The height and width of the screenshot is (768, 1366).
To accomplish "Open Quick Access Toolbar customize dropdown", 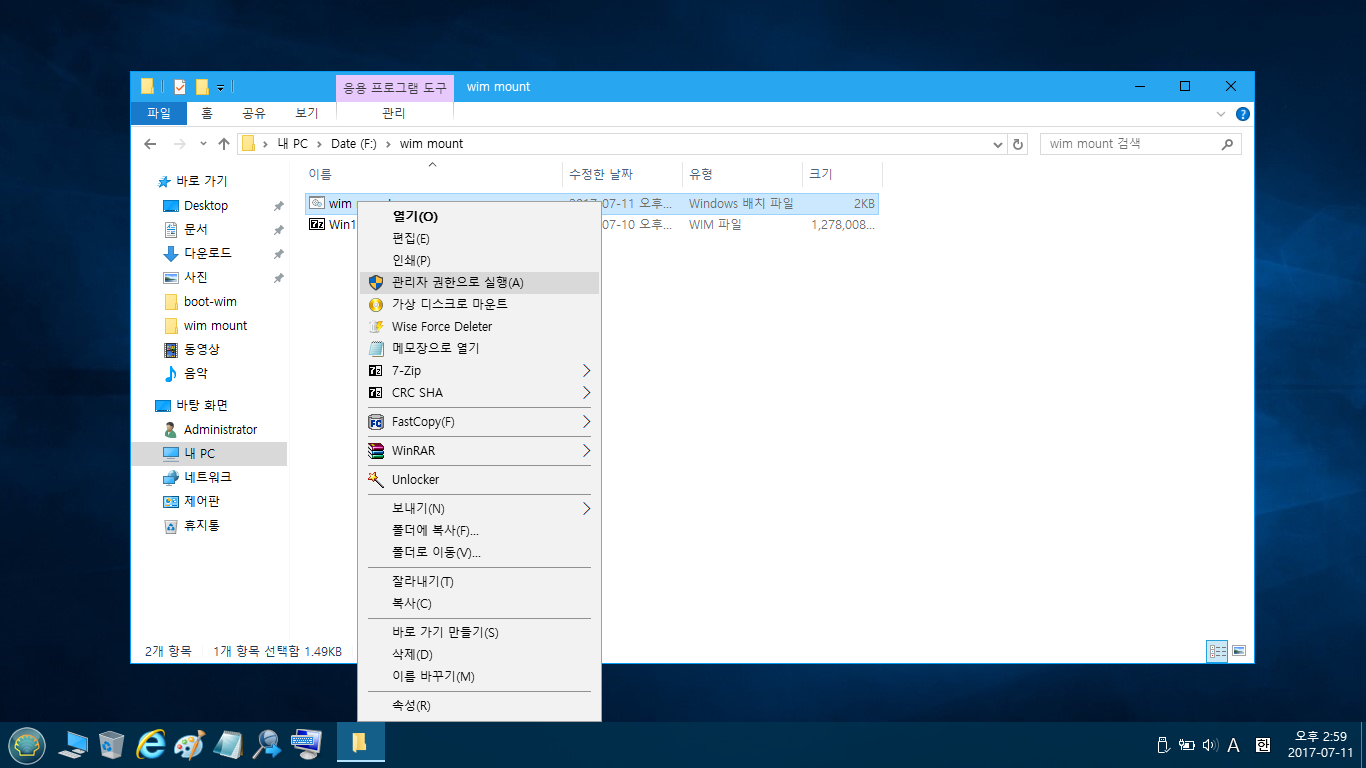I will 220,87.
